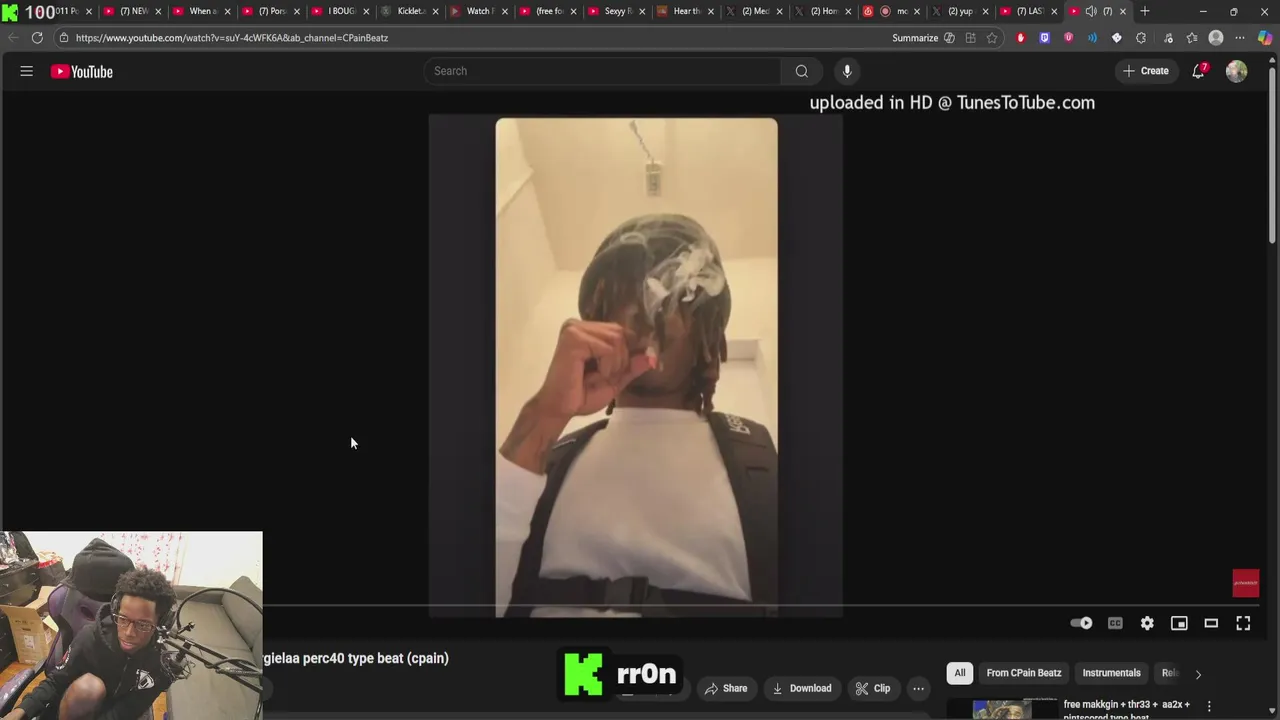This screenshot has height=720, width=1280.
Task: Mute the current tab's speaker icon
Action: [1091, 11]
